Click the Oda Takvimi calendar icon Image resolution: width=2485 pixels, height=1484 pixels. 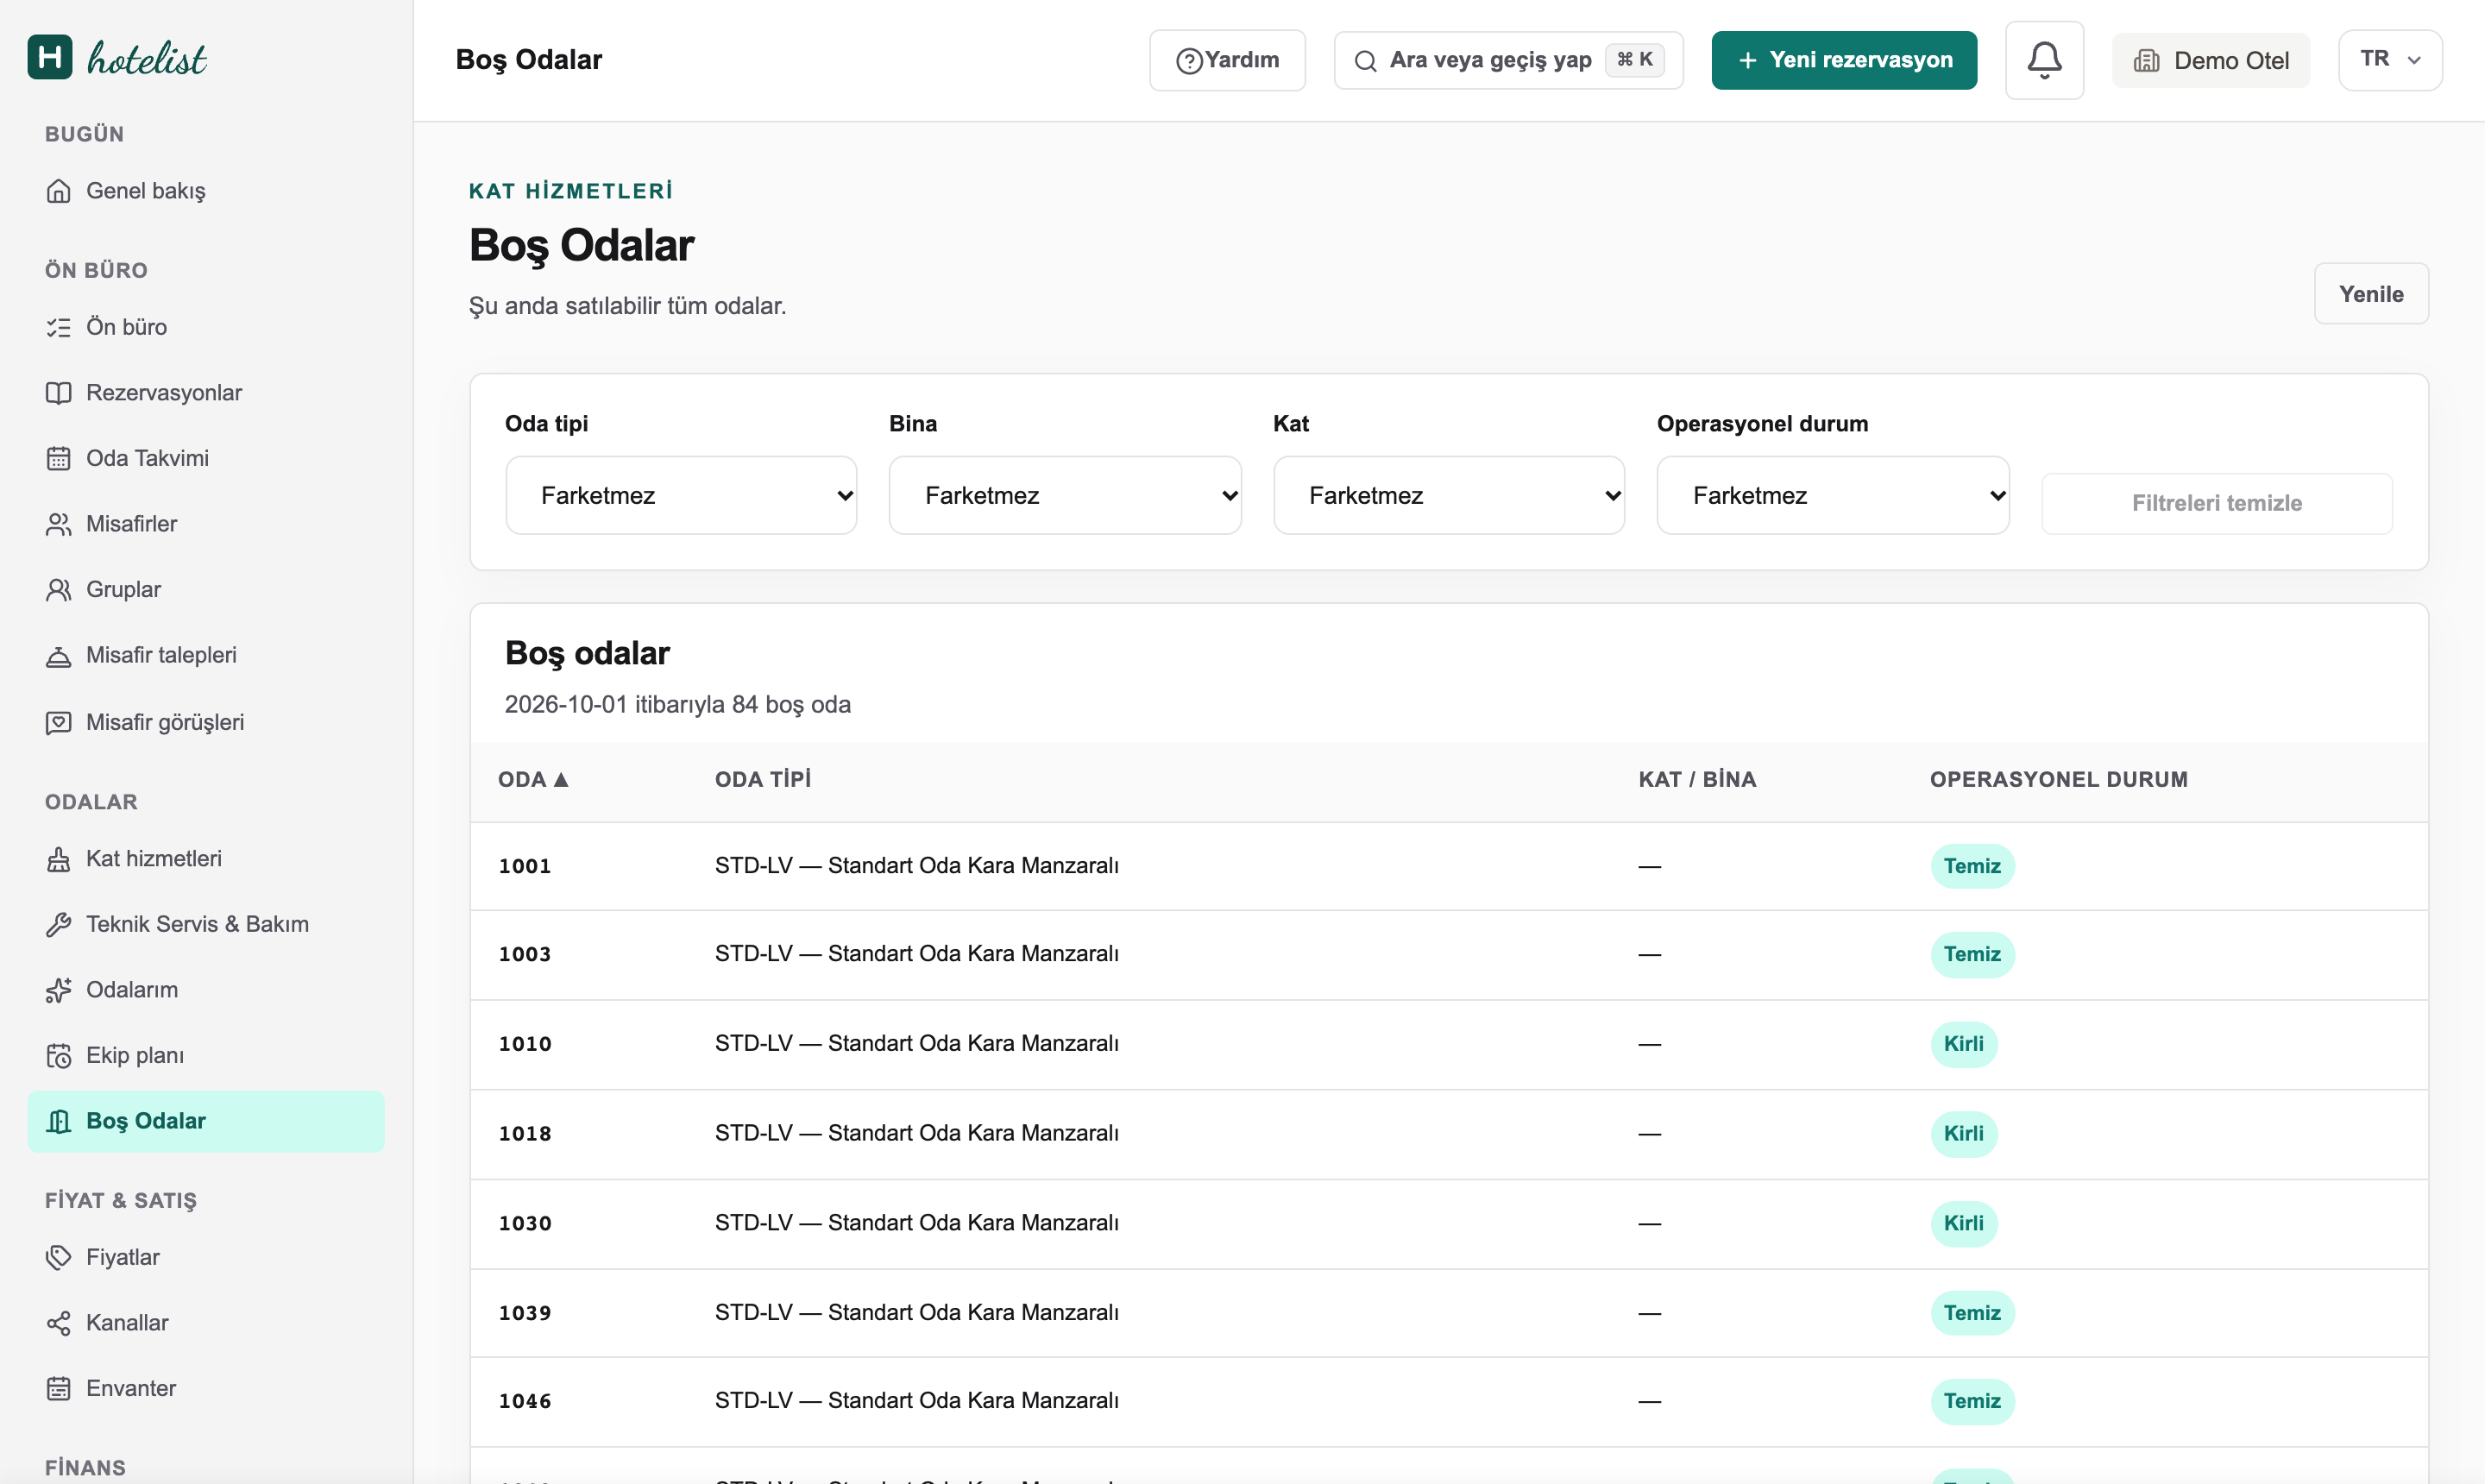pos(59,458)
